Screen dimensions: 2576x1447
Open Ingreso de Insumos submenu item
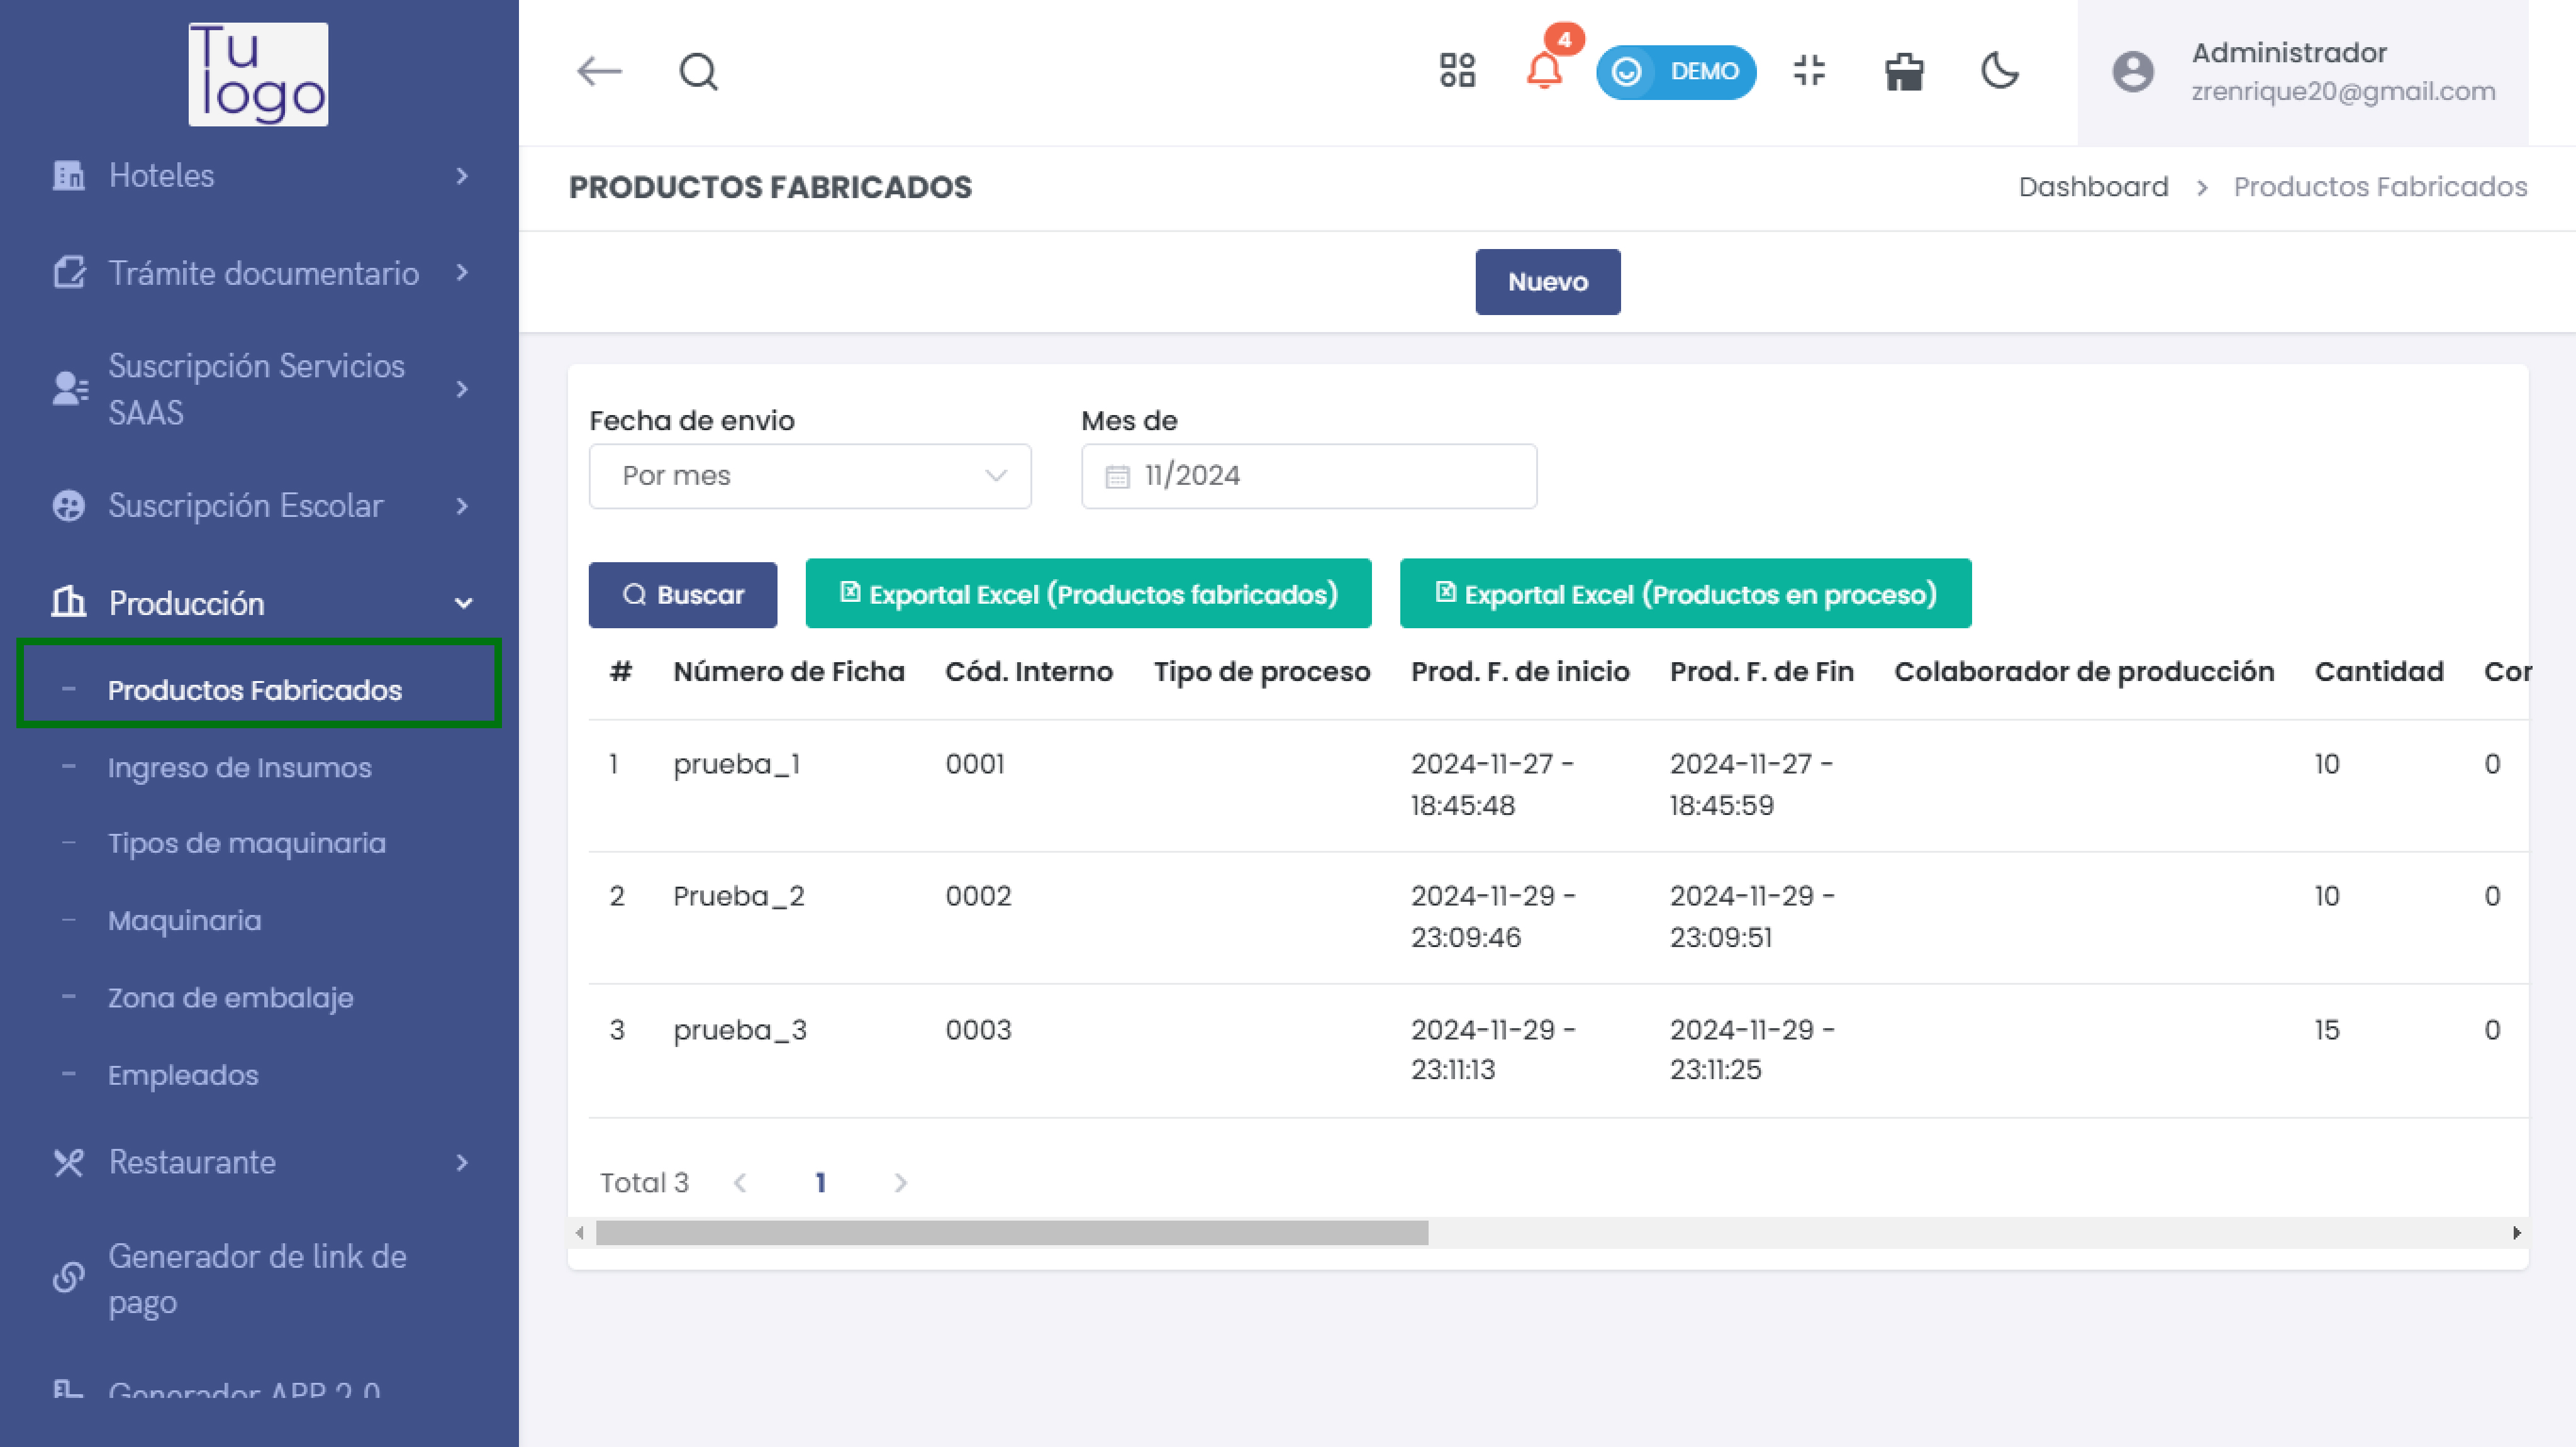coord(239,767)
